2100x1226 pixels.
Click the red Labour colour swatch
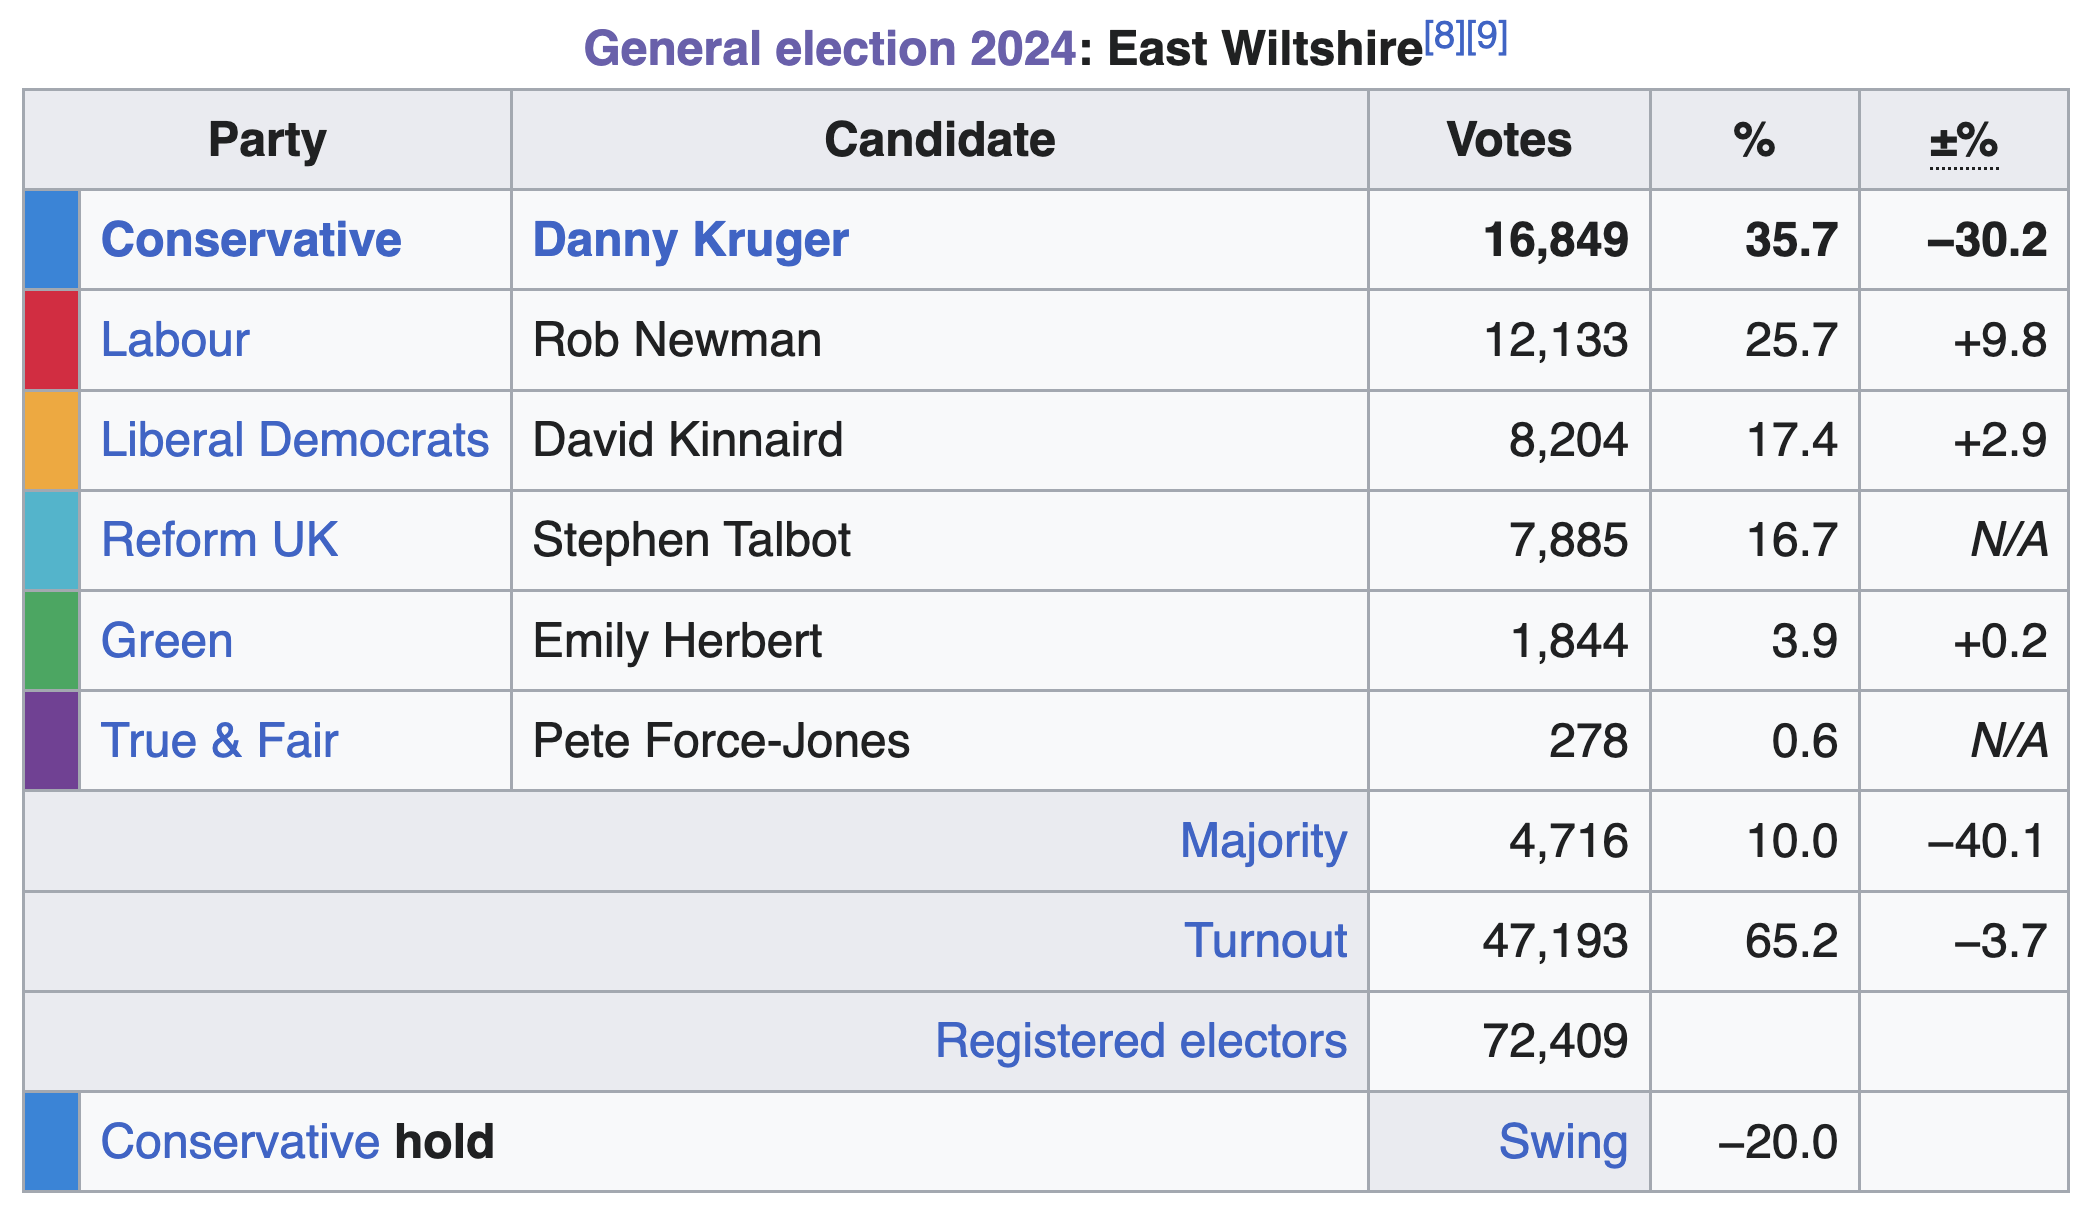52,340
